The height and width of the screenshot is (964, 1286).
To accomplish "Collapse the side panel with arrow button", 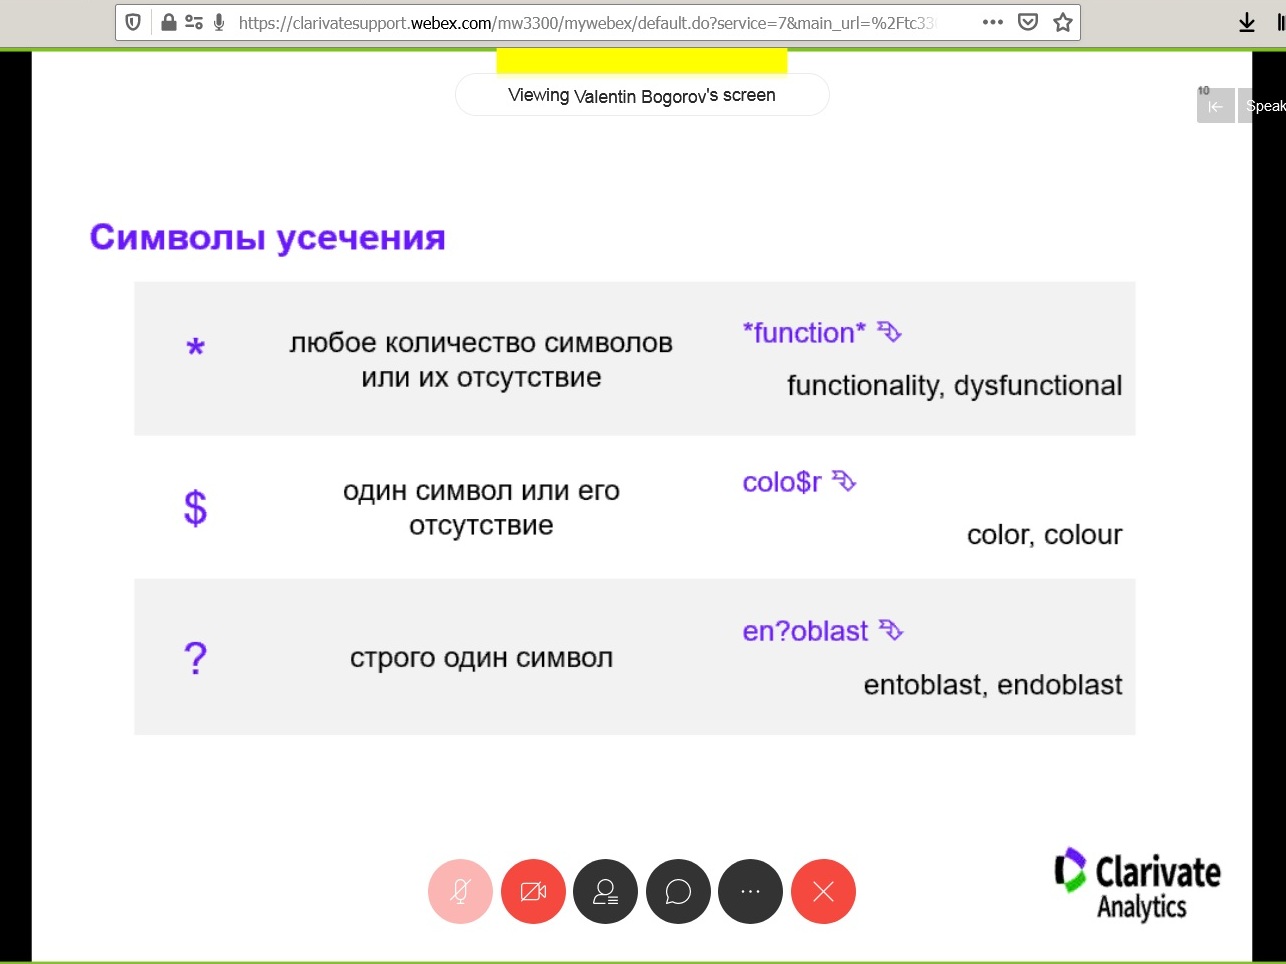I will [1215, 106].
